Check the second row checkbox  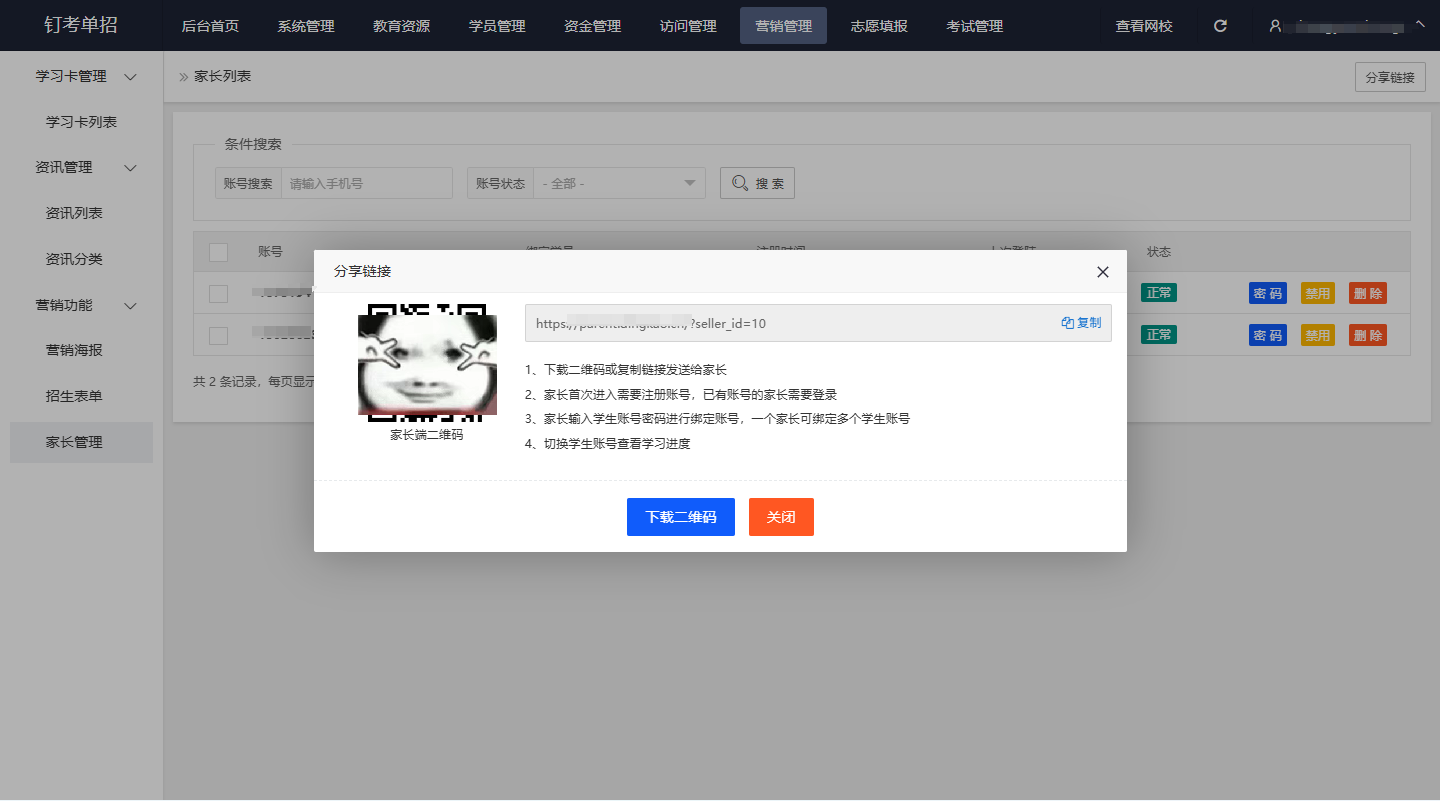pyautogui.click(x=218, y=336)
